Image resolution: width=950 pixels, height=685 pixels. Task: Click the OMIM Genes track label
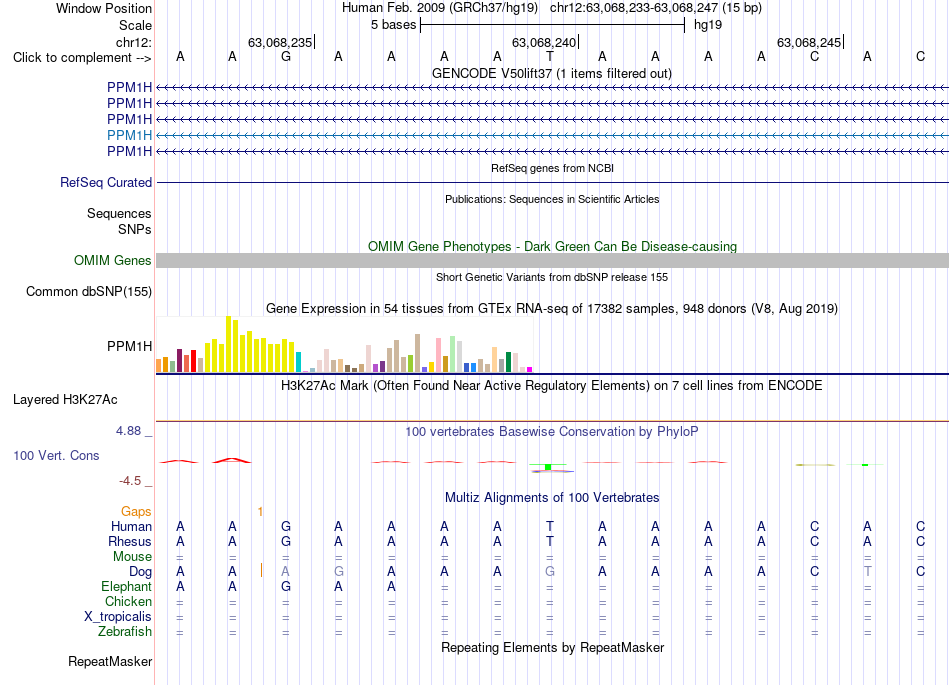click(x=113, y=260)
